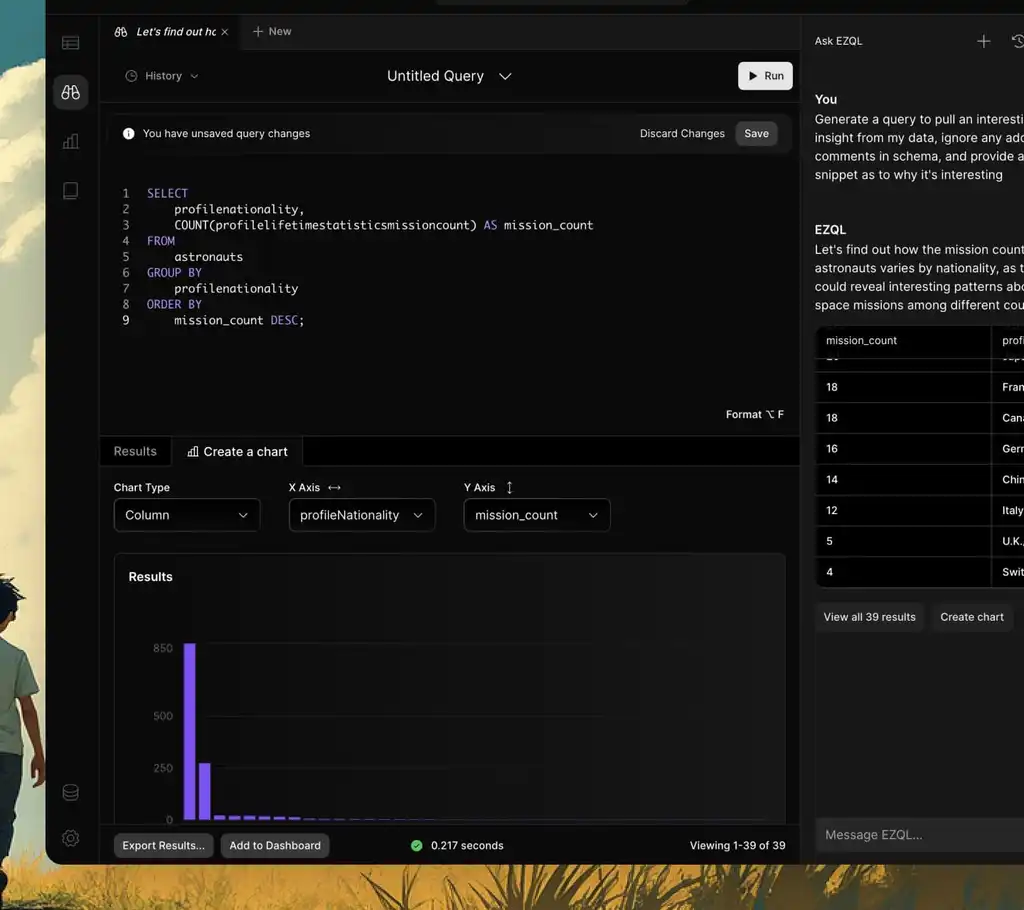Open the Chart Type dropdown showing Column
The width and height of the screenshot is (1024, 910).
[x=186, y=515]
